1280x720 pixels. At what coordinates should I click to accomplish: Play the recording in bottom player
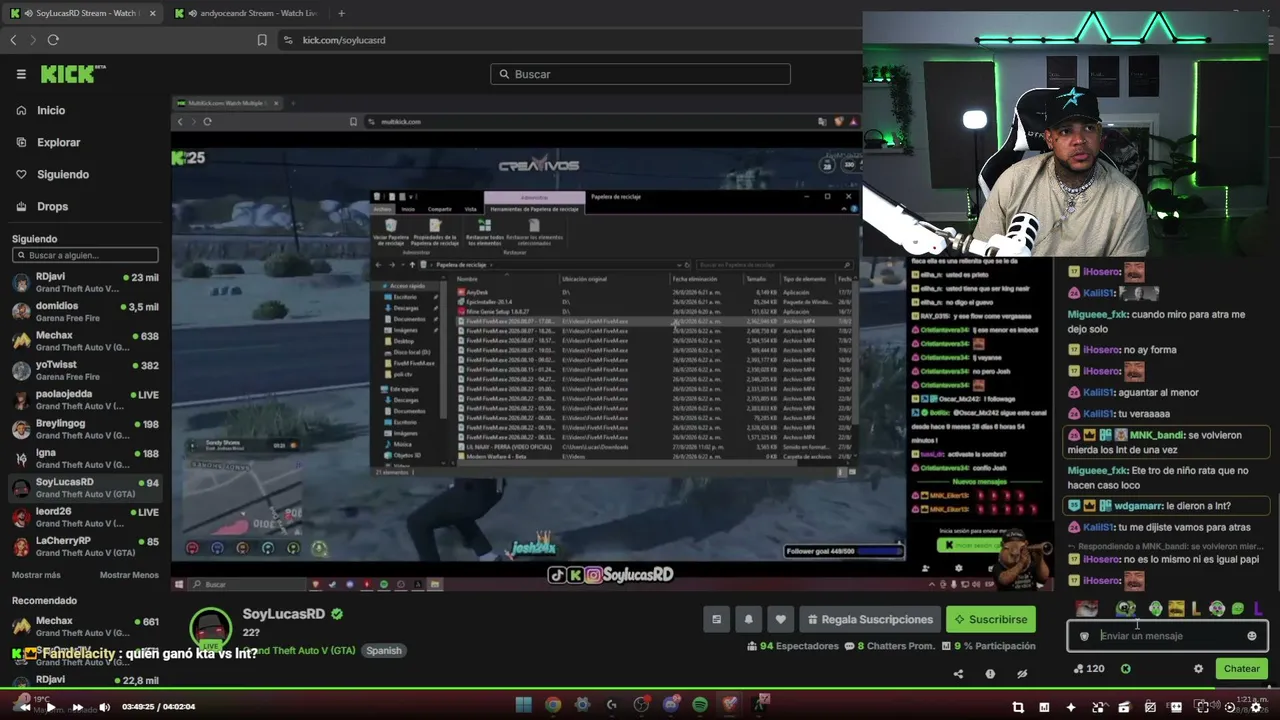coord(51,707)
